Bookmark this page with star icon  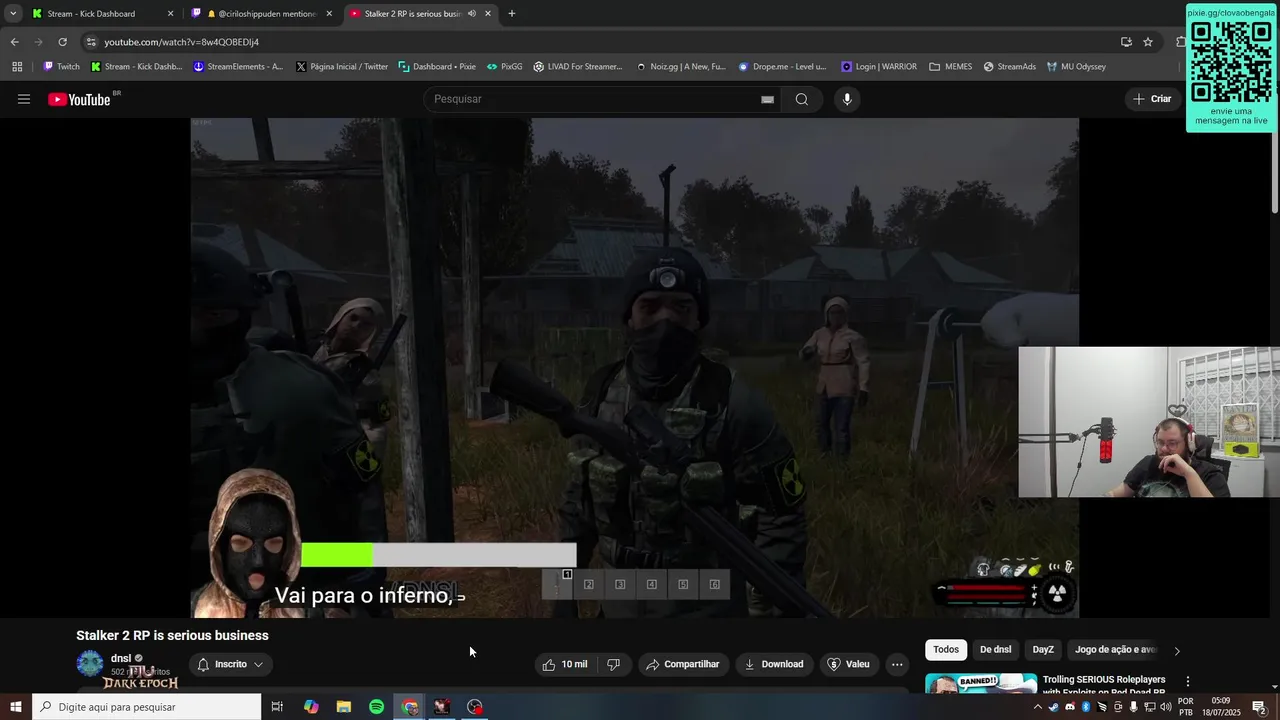pos(1148,42)
